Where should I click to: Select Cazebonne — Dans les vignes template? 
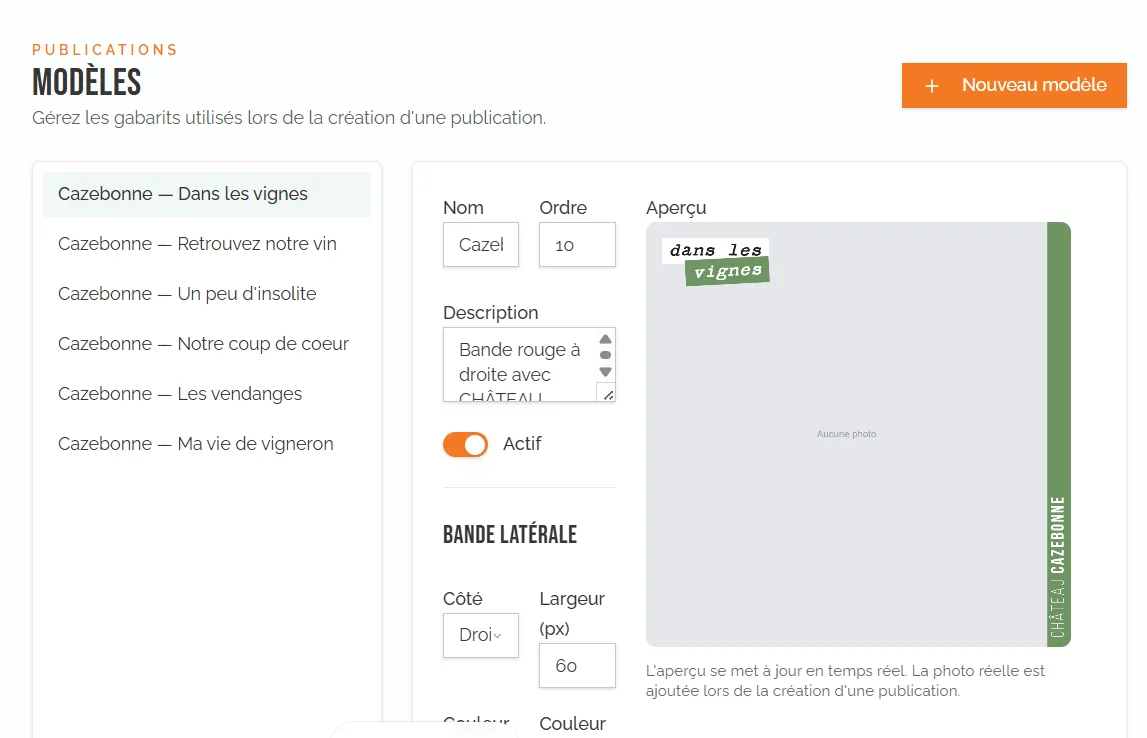tap(207, 194)
